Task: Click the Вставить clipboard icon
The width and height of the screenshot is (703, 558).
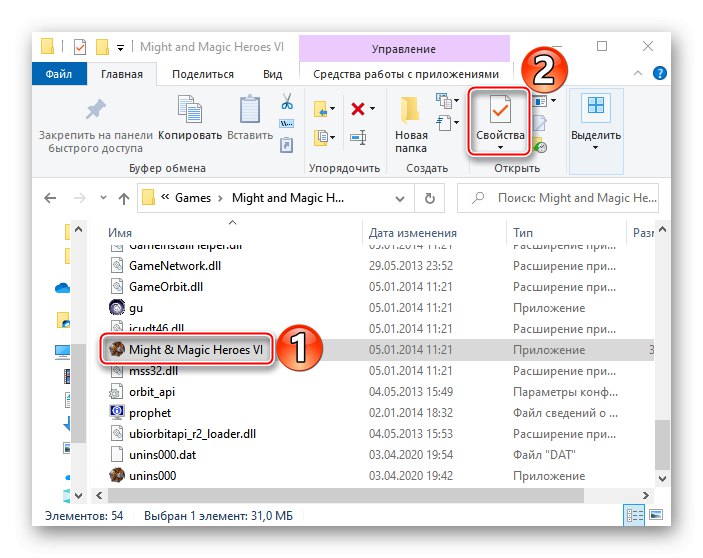Action: pyautogui.click(x=250, y=109)
